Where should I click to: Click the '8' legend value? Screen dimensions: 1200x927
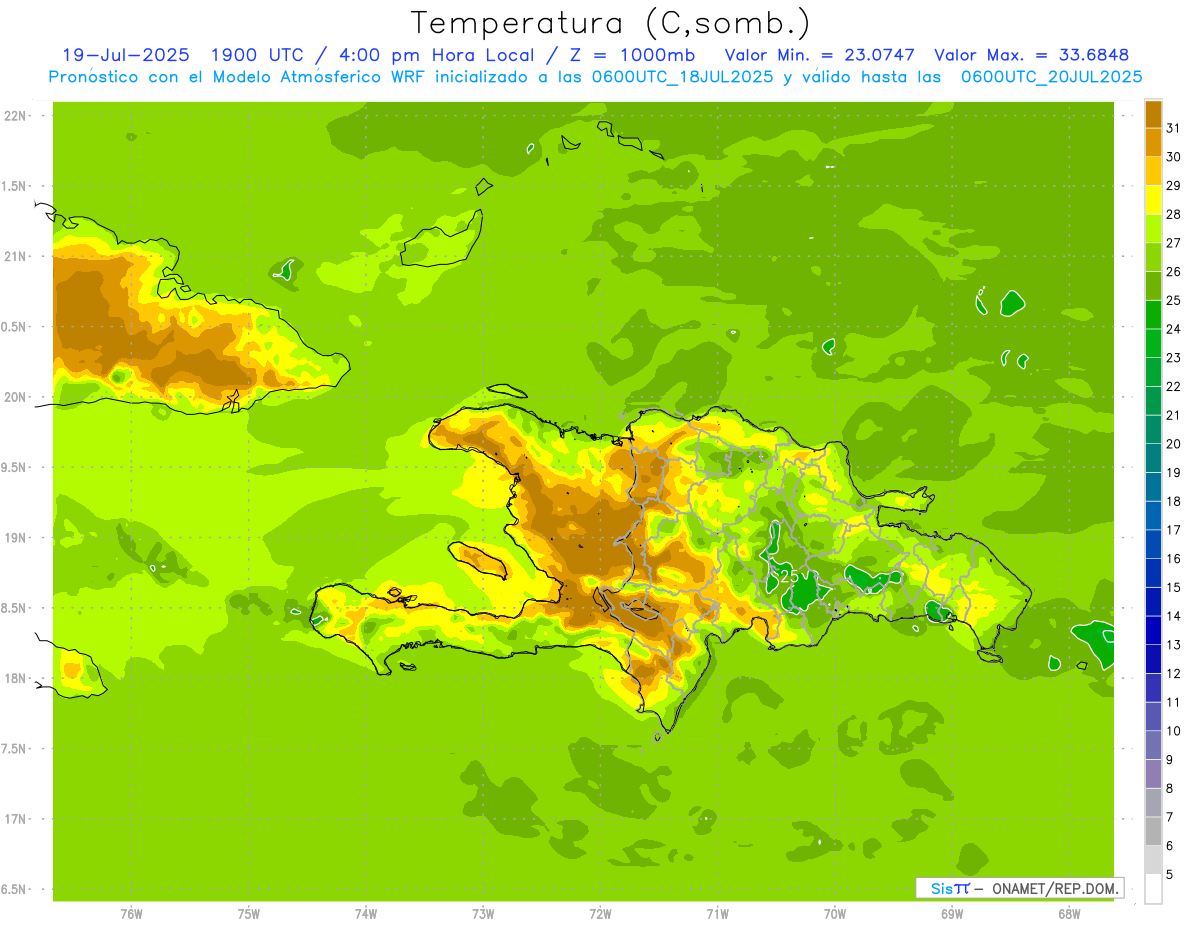click(1169, 788)
